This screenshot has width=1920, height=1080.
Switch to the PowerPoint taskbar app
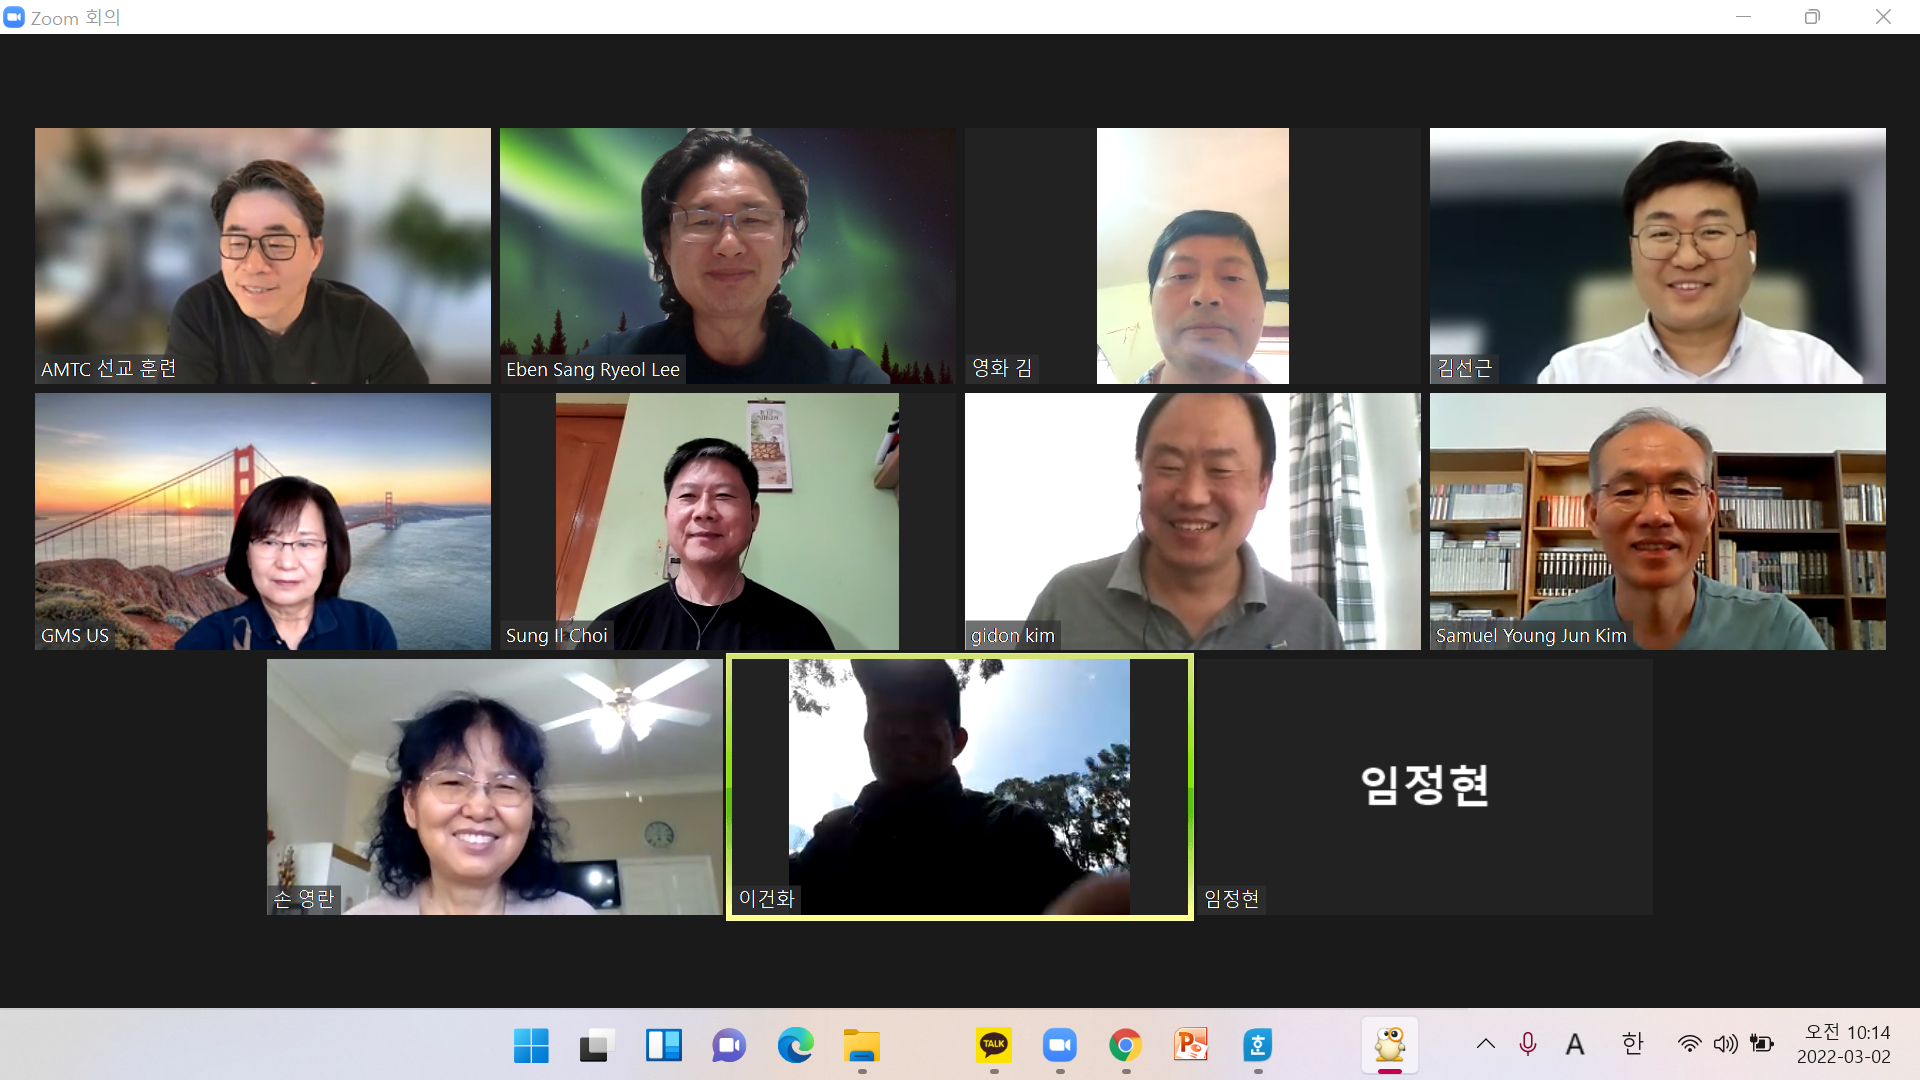(1191, 1045)
